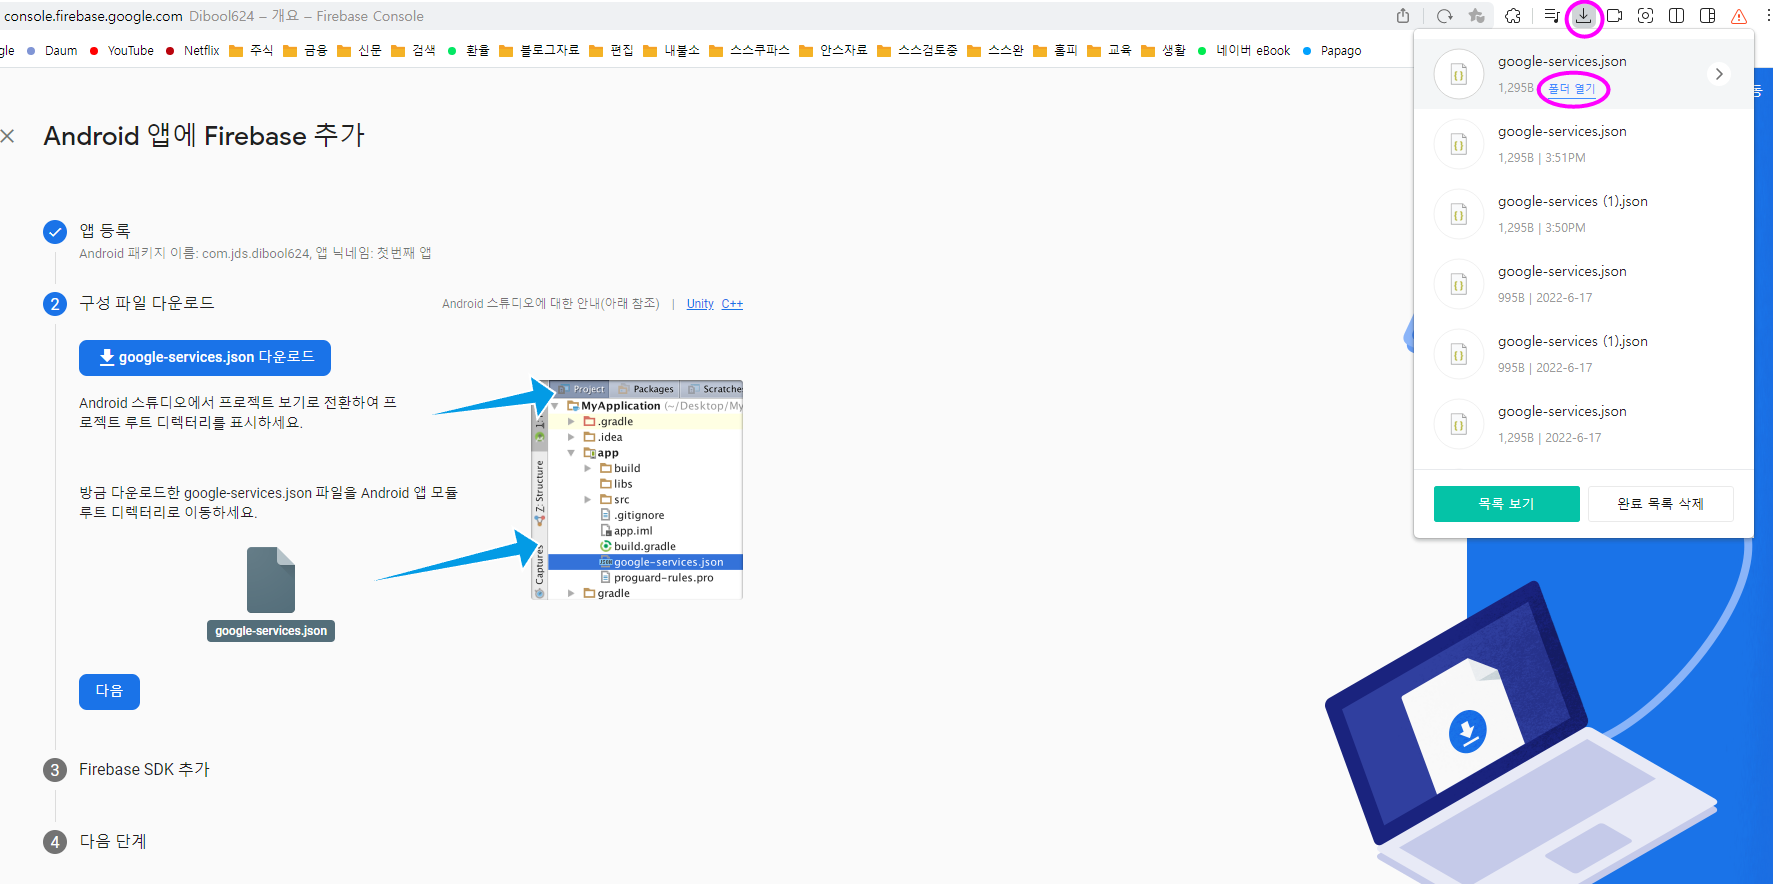Viewport: 1773px width, 884px height.
Task: Click the 앱 등록 step header
Action: click(105, 231)
